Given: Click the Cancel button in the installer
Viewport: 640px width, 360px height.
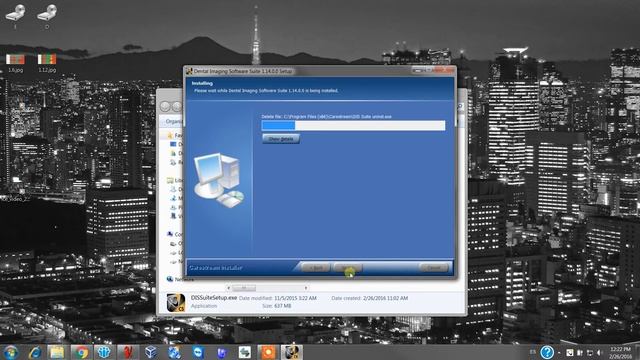Looking at the screenshot, I should [x=434, y=268].
